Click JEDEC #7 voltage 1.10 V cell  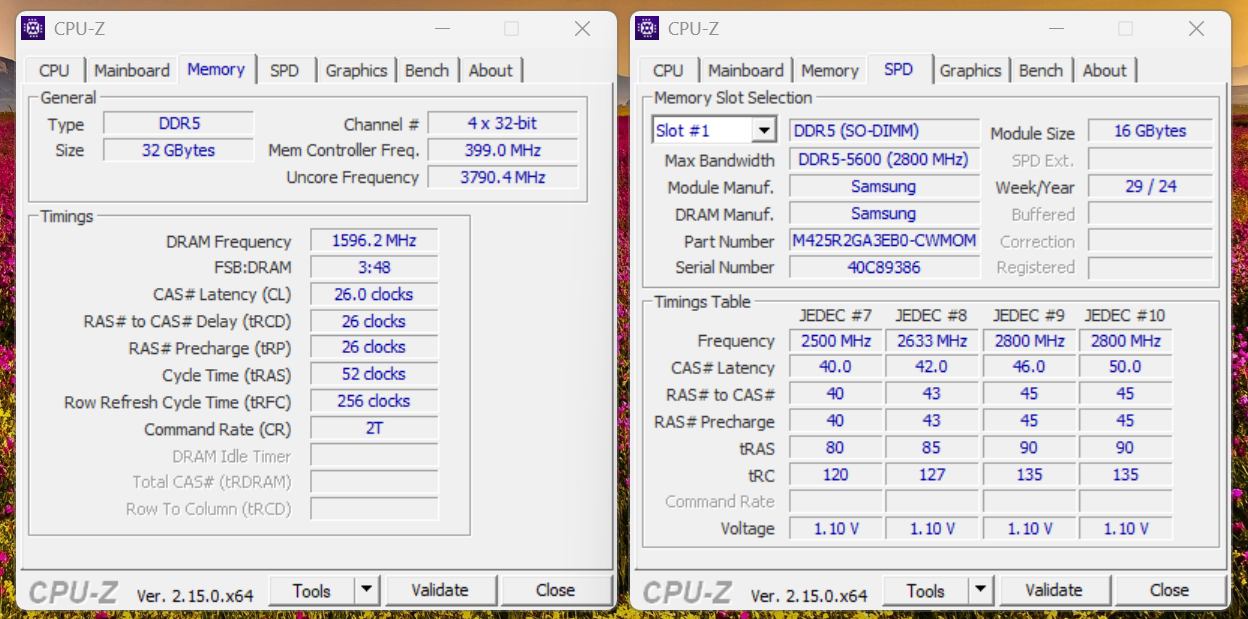pyautogui.click(x=836, y=528)
